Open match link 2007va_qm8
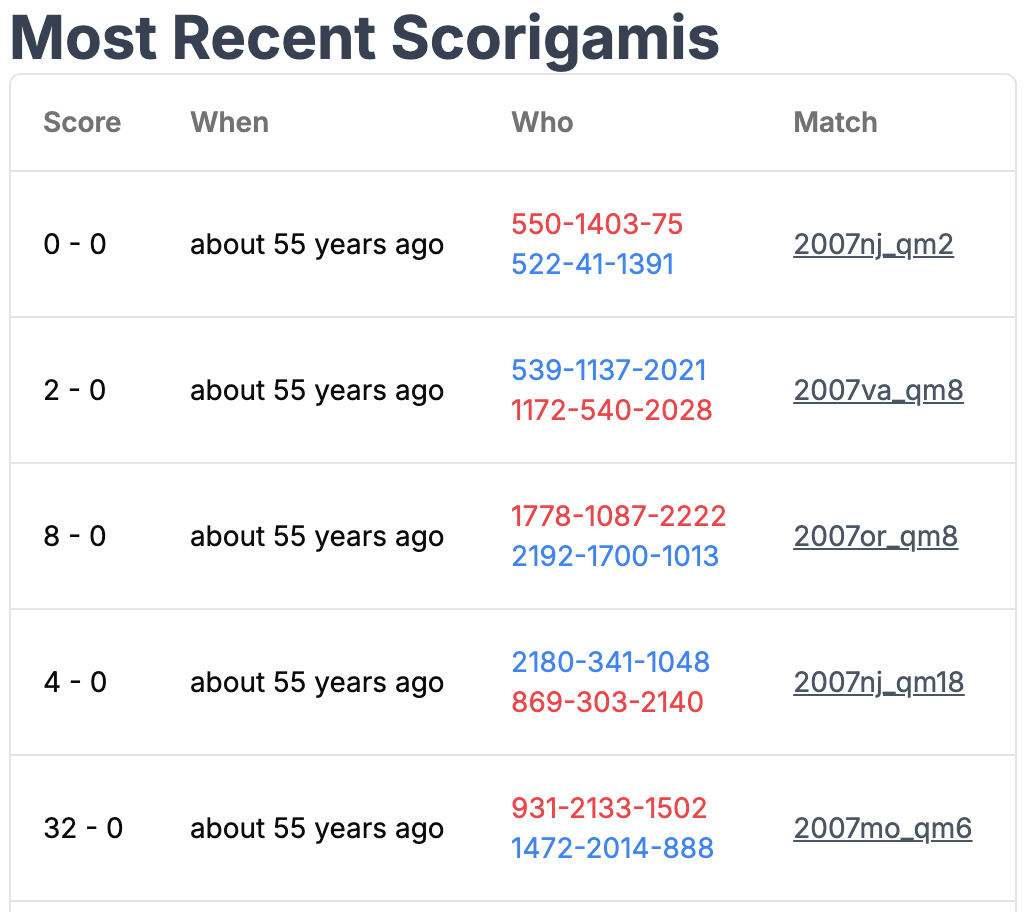The image size is (1030, 912). (x=878, y=391)
